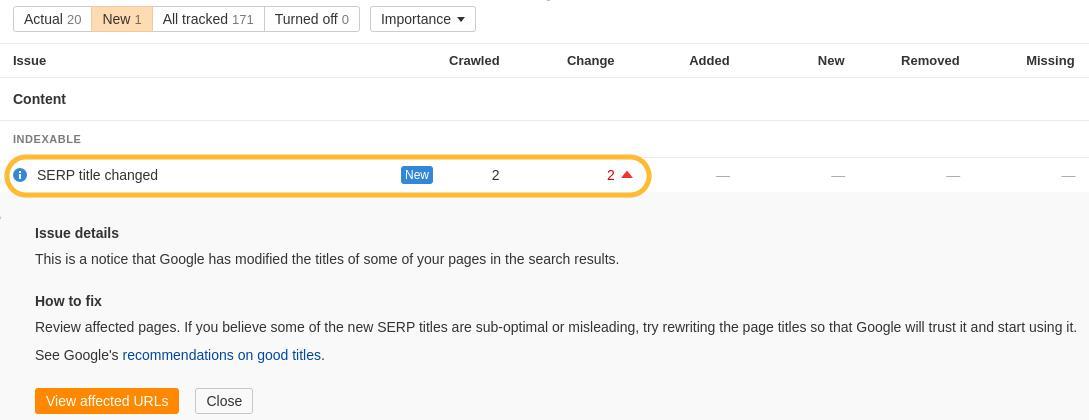Click the Removed column header

point(930,61)
